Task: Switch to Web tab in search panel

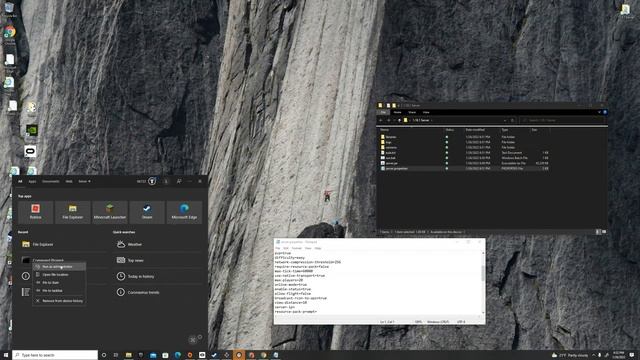Action: (69, 181)
